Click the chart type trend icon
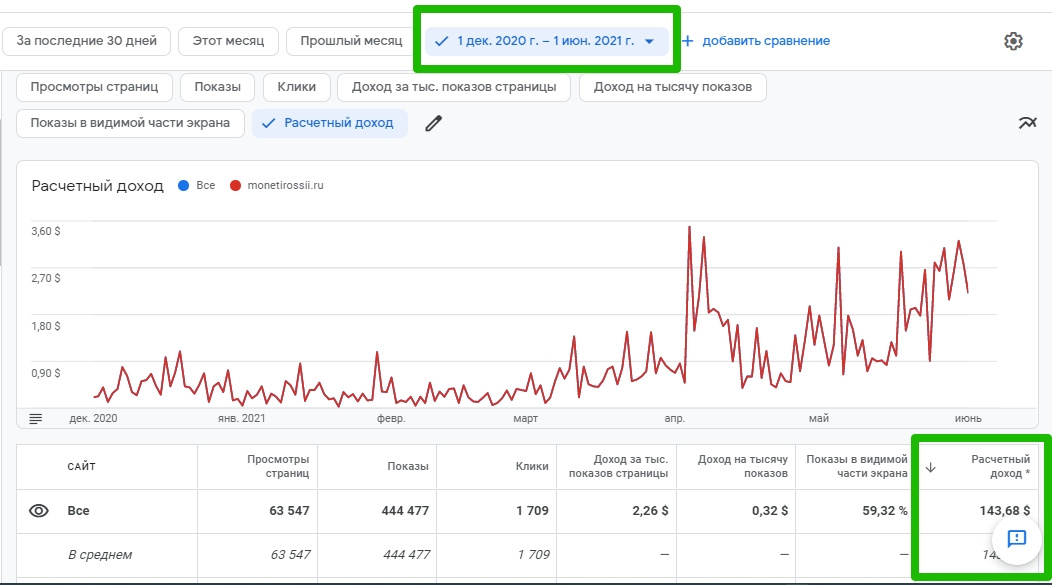1052x585 pixels. [x=1027, y=123]
